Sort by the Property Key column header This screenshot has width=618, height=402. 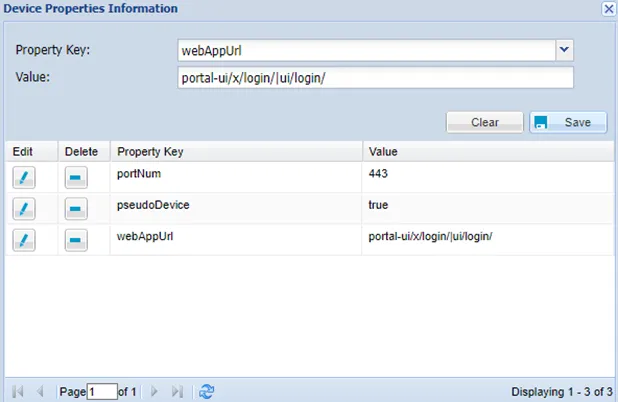click(236, 152)
